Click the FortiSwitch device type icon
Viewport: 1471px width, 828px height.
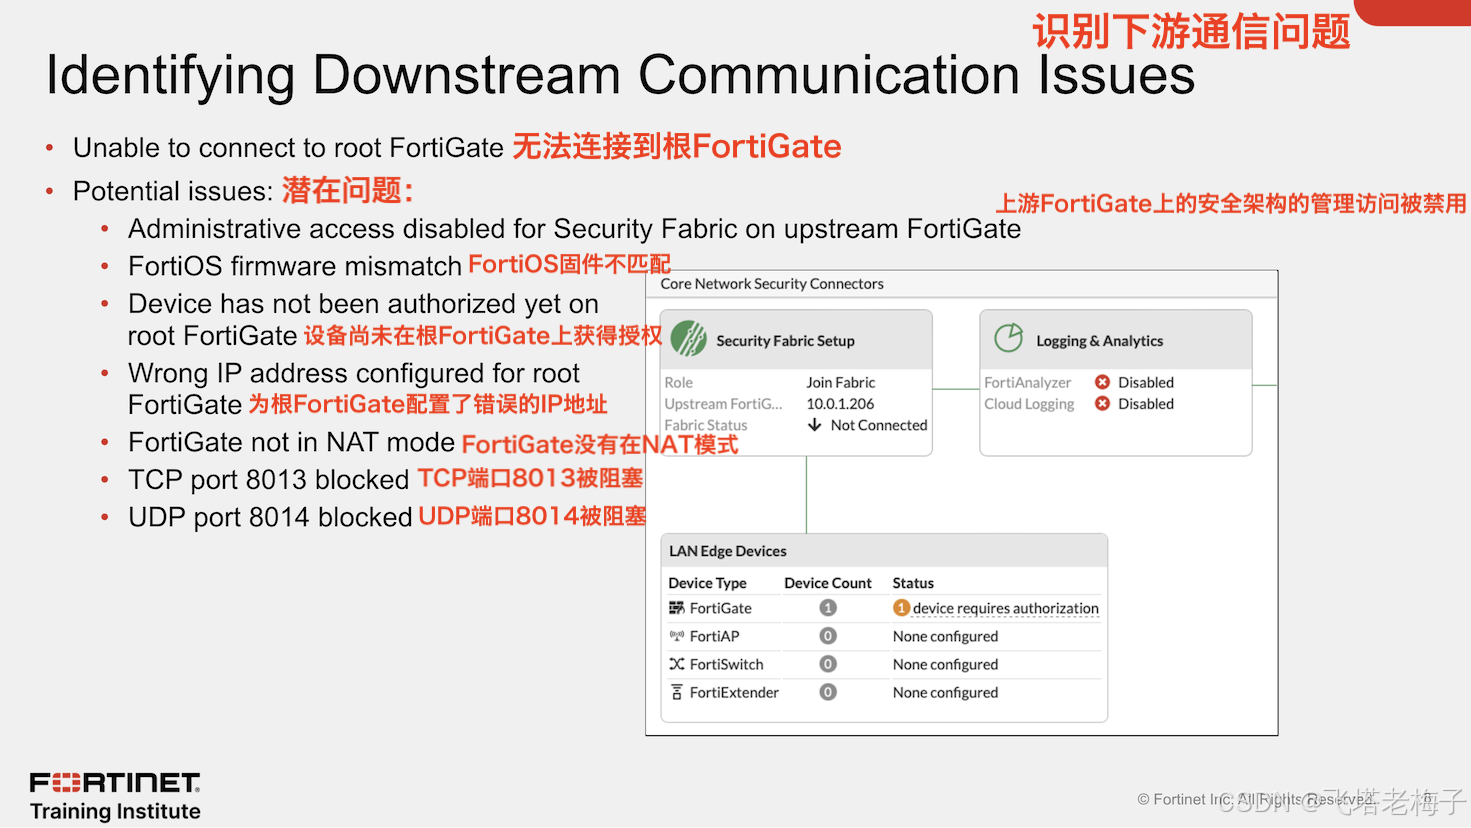(x=677, y=664)
